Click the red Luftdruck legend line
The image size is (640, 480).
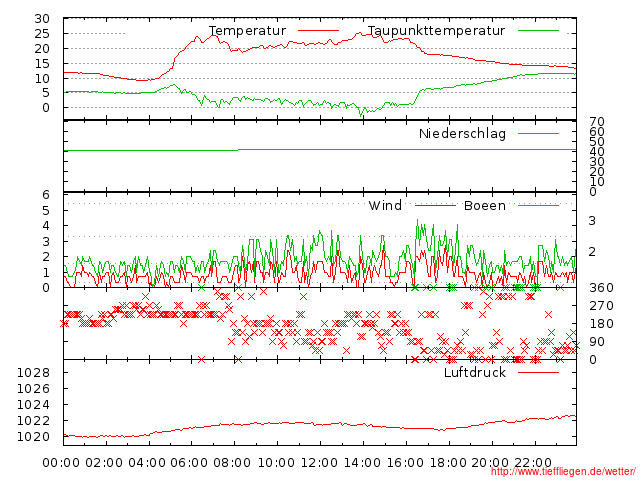point(538,372)
